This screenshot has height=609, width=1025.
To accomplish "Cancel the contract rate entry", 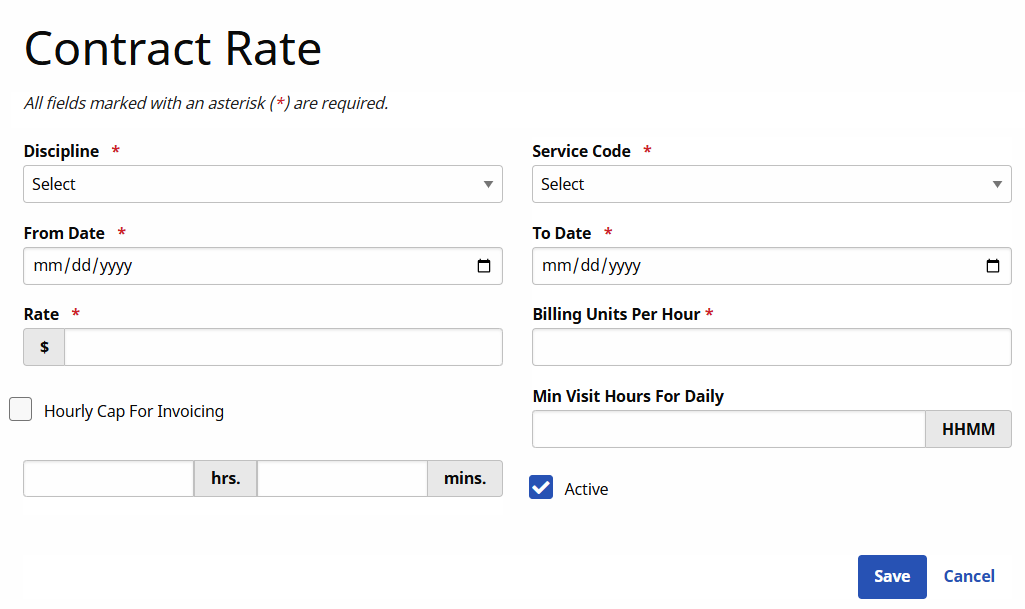I will pos(968,576).
